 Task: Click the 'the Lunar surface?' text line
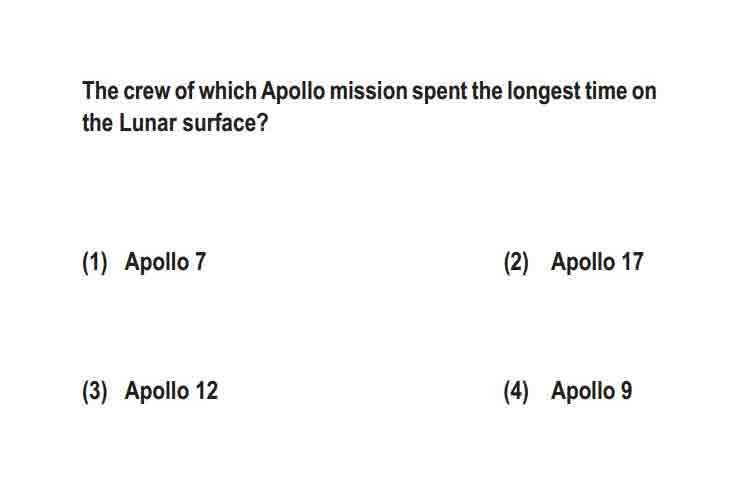pyautogui.click(x=175, y=122)
